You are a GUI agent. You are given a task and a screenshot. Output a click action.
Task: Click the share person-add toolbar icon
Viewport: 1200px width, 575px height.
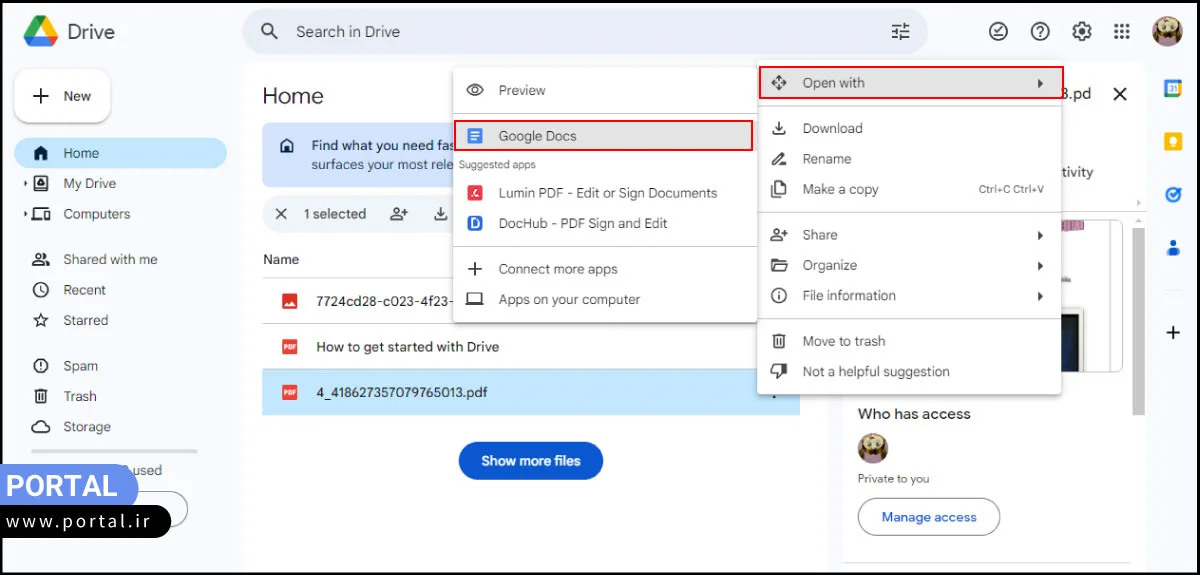[399, 214]
